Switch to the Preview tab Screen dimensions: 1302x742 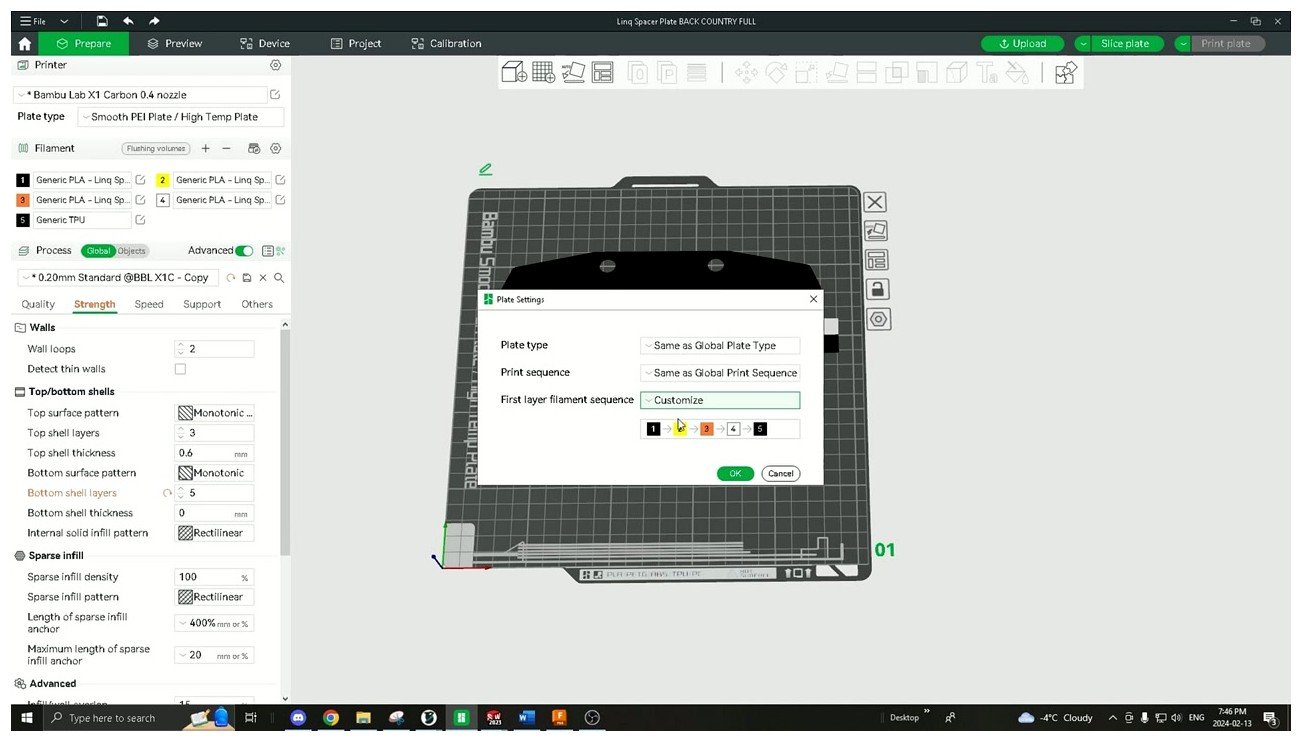point(174,44)
